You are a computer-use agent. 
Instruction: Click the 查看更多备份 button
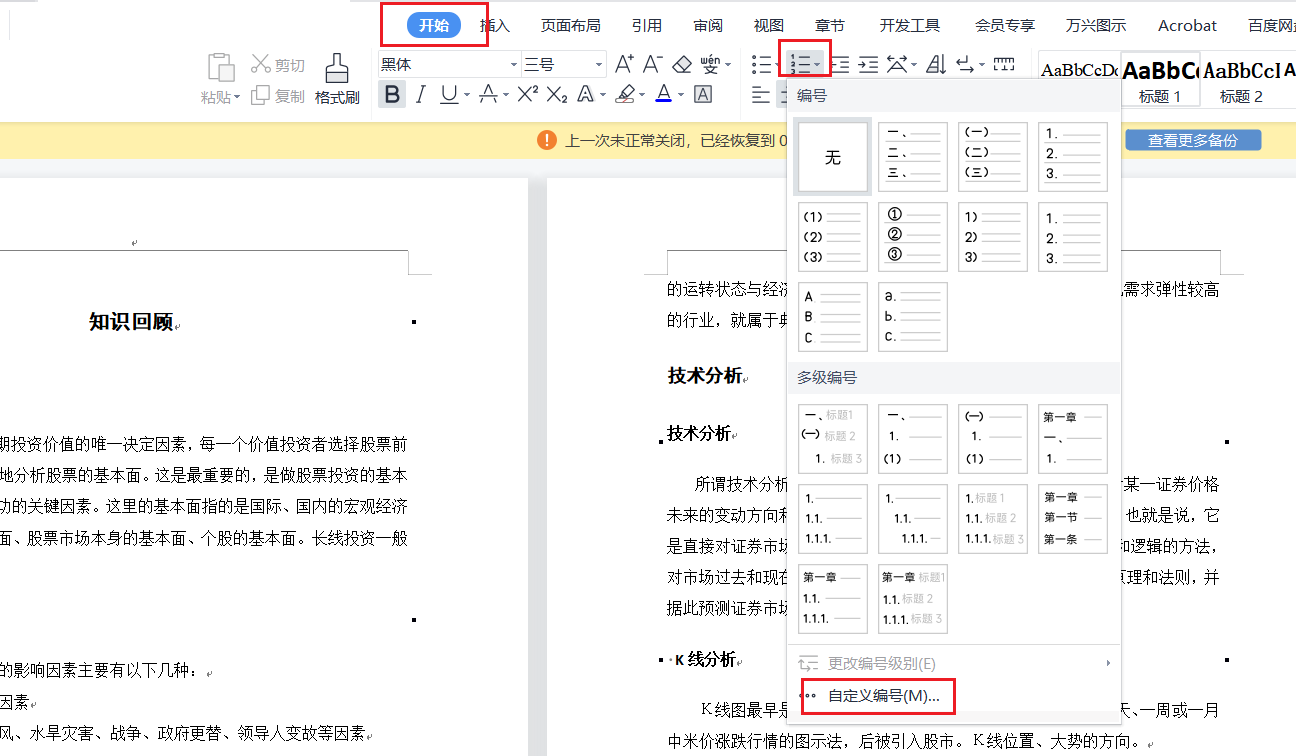point(1192,141)
